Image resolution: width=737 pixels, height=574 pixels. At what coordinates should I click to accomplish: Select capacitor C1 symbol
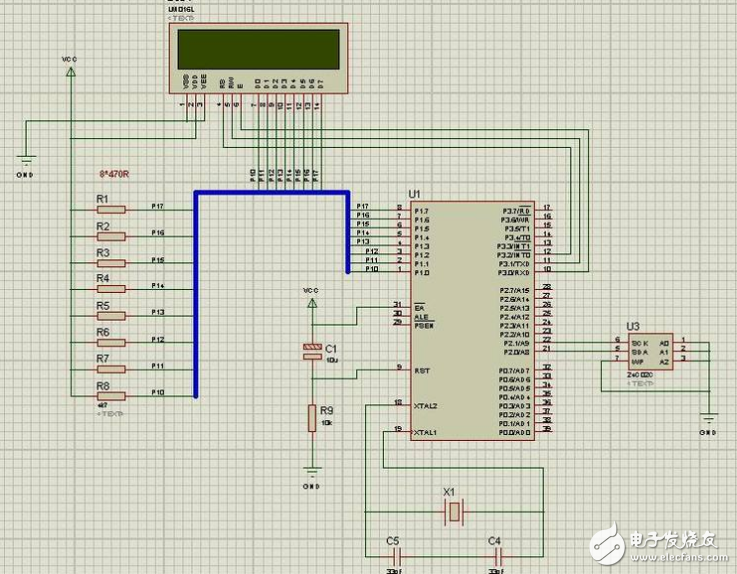(312, 348)
